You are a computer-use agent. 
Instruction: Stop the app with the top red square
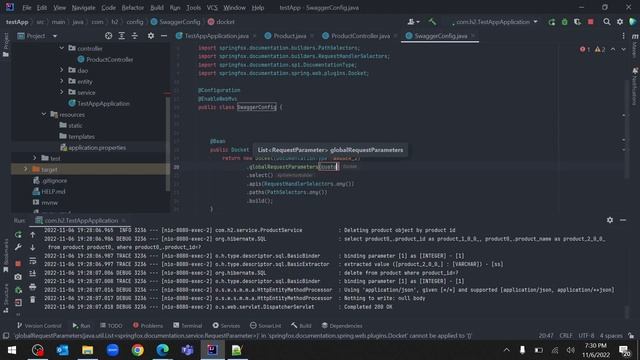click(x=590, y=22)
